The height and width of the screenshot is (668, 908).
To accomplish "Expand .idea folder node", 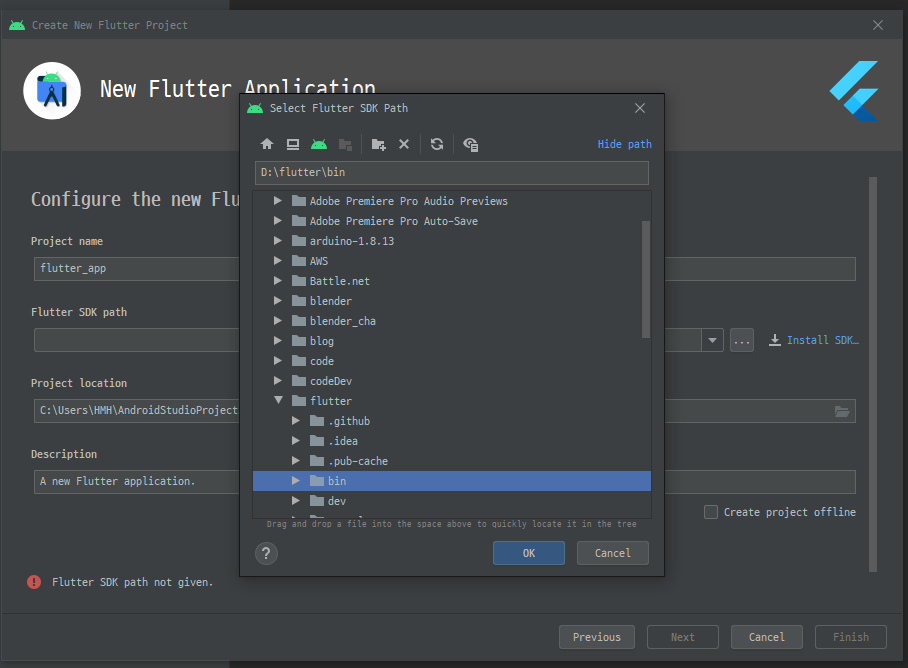I will (296, 441).
